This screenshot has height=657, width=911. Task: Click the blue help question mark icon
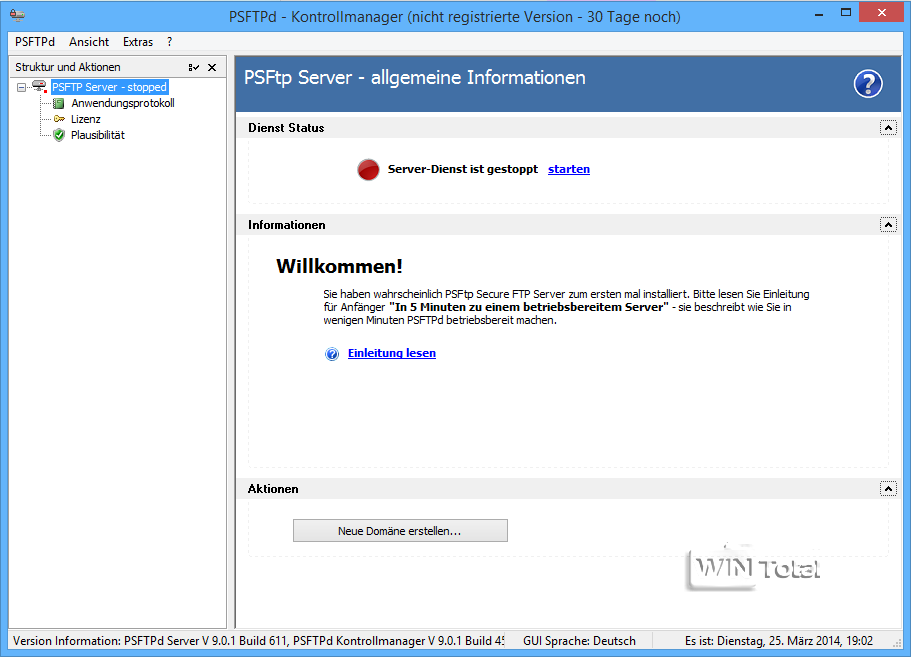[x=868, y=84]
